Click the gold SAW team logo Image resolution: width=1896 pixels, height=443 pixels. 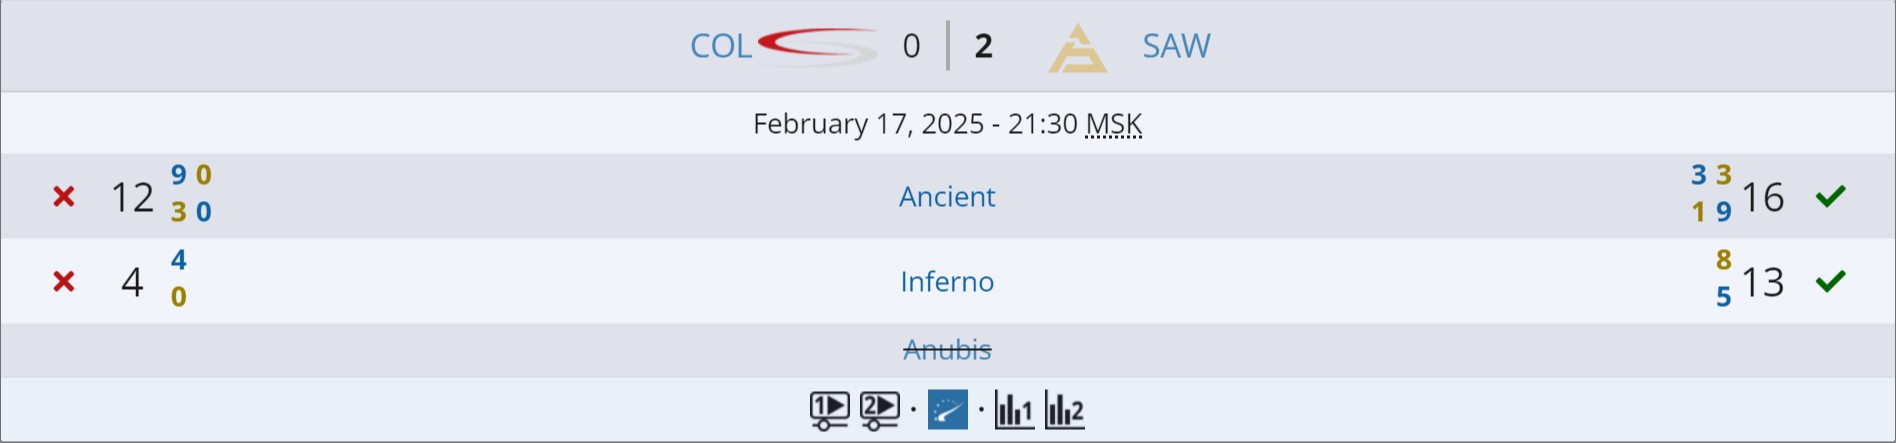click(x=1077, y=48)
